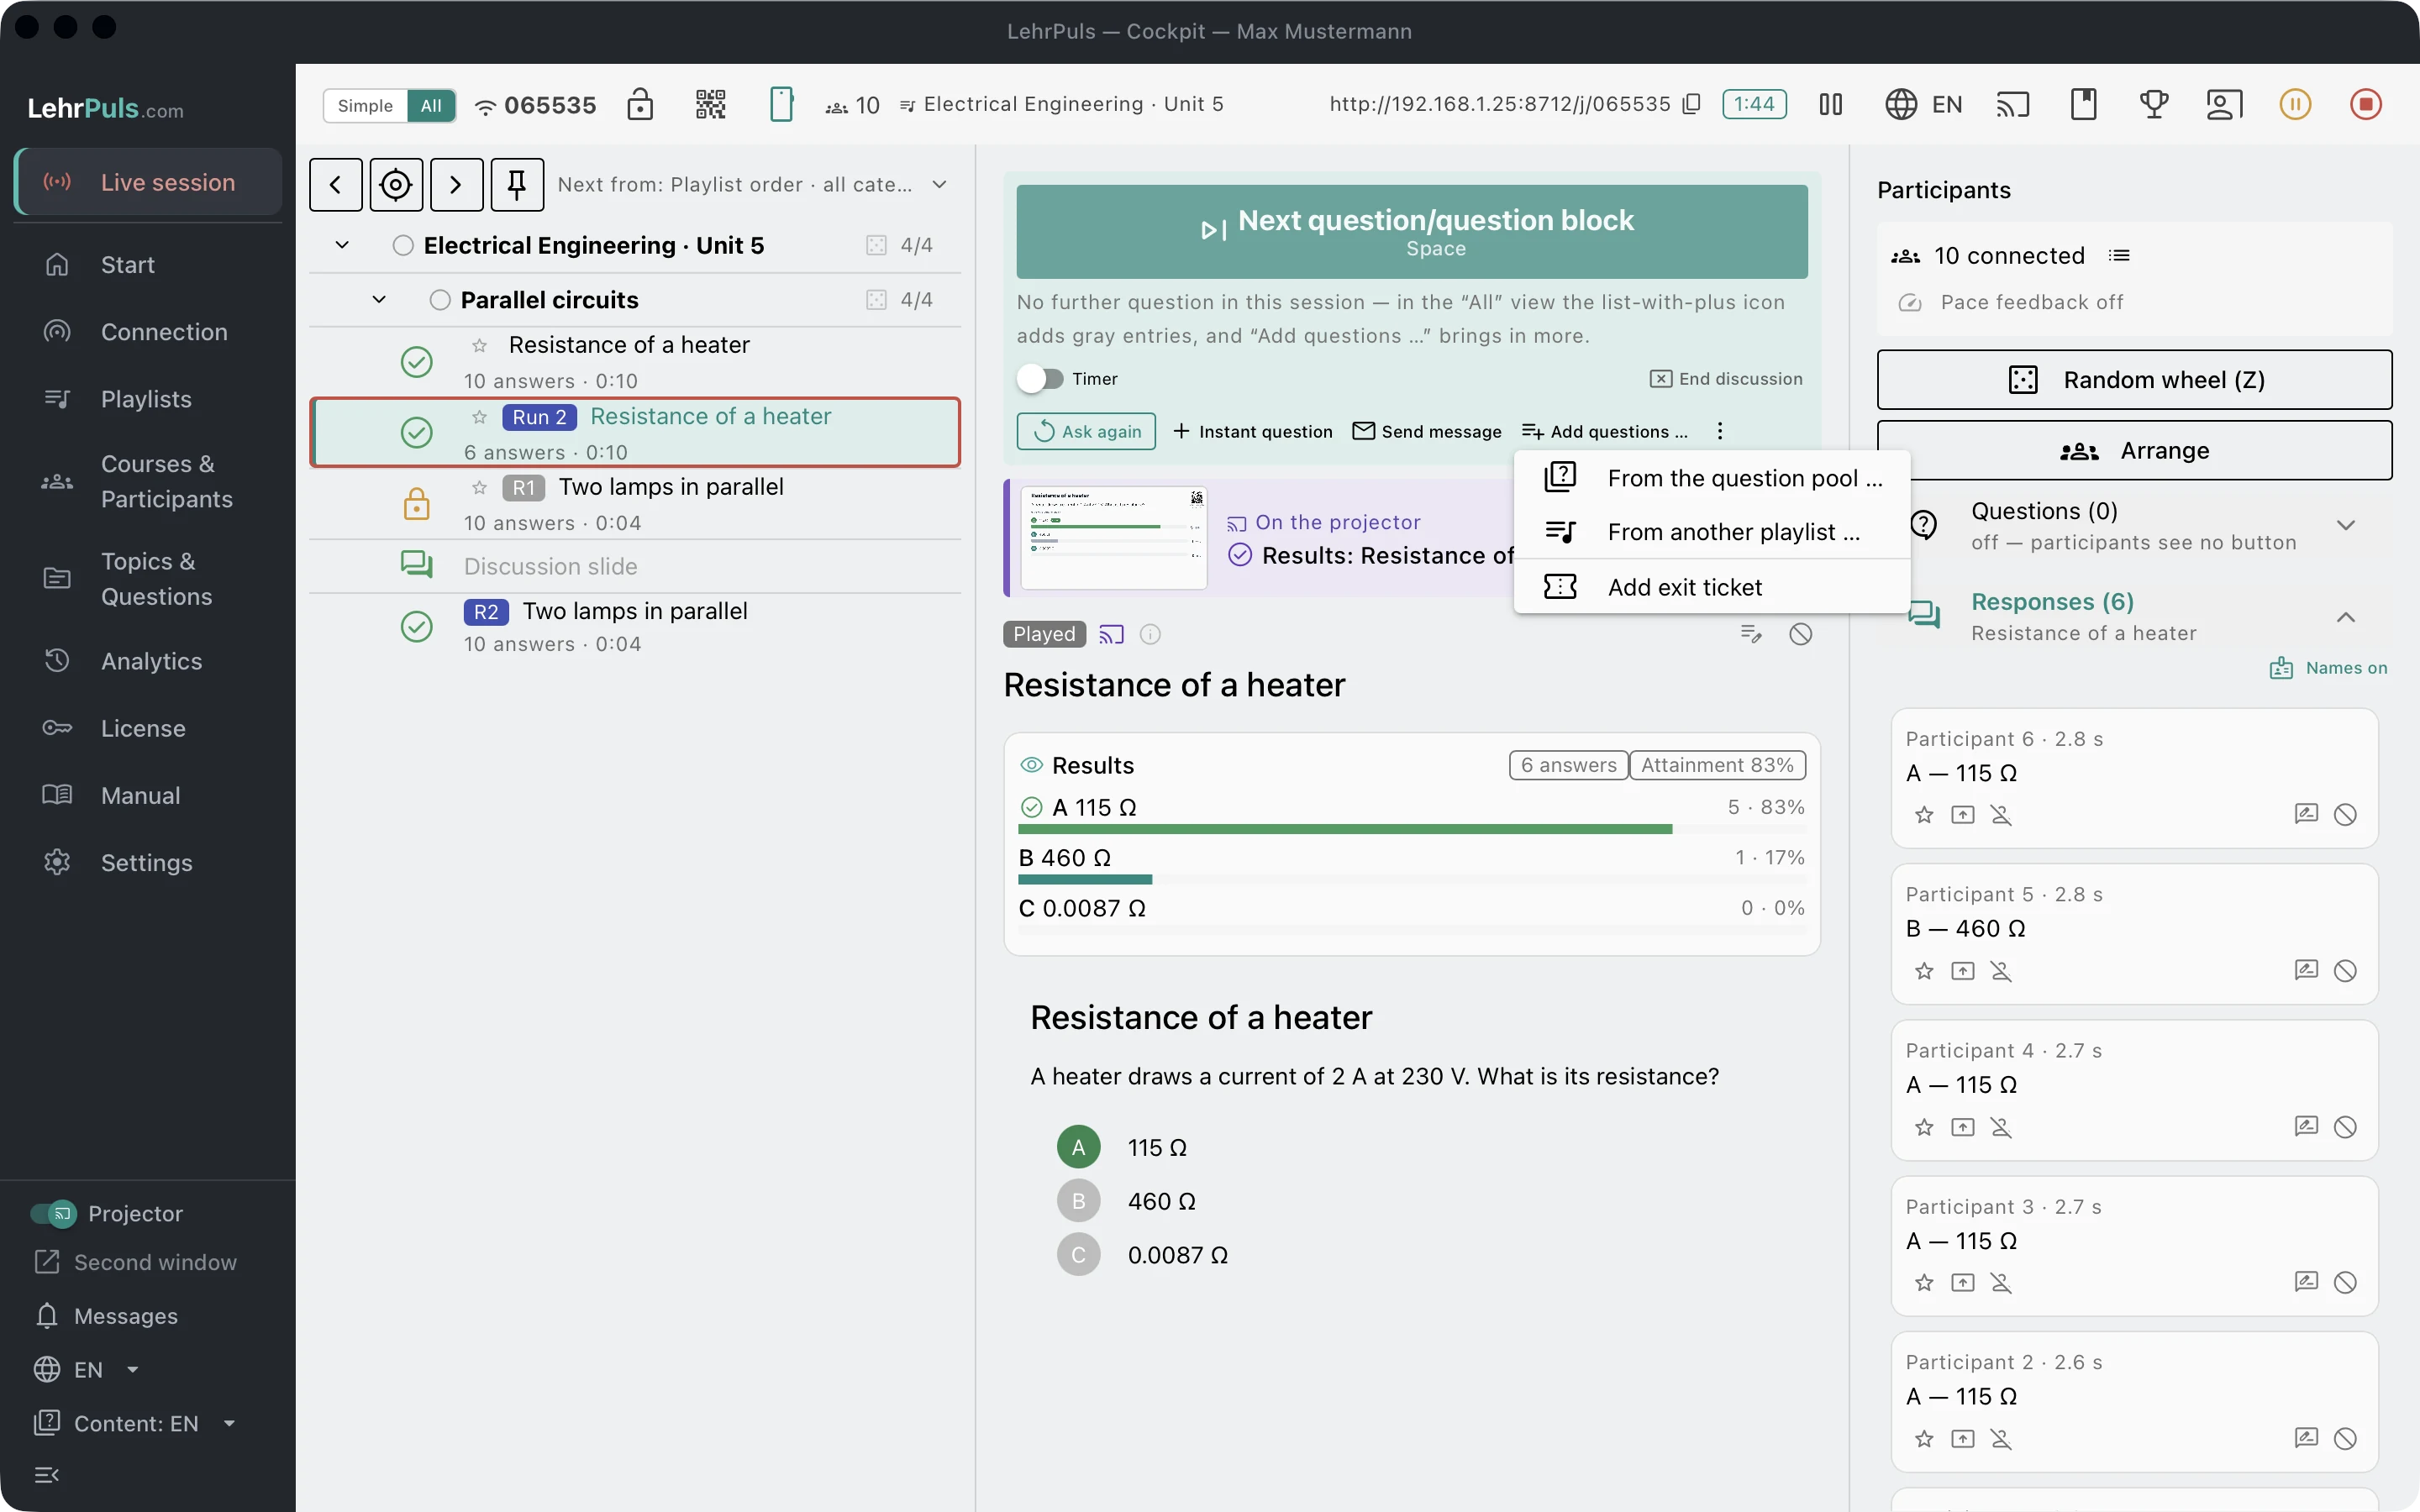Screen dimensions: 2420x1512
Task: Choose From the question pool menu item
Action: click(x=1712, y=478)
